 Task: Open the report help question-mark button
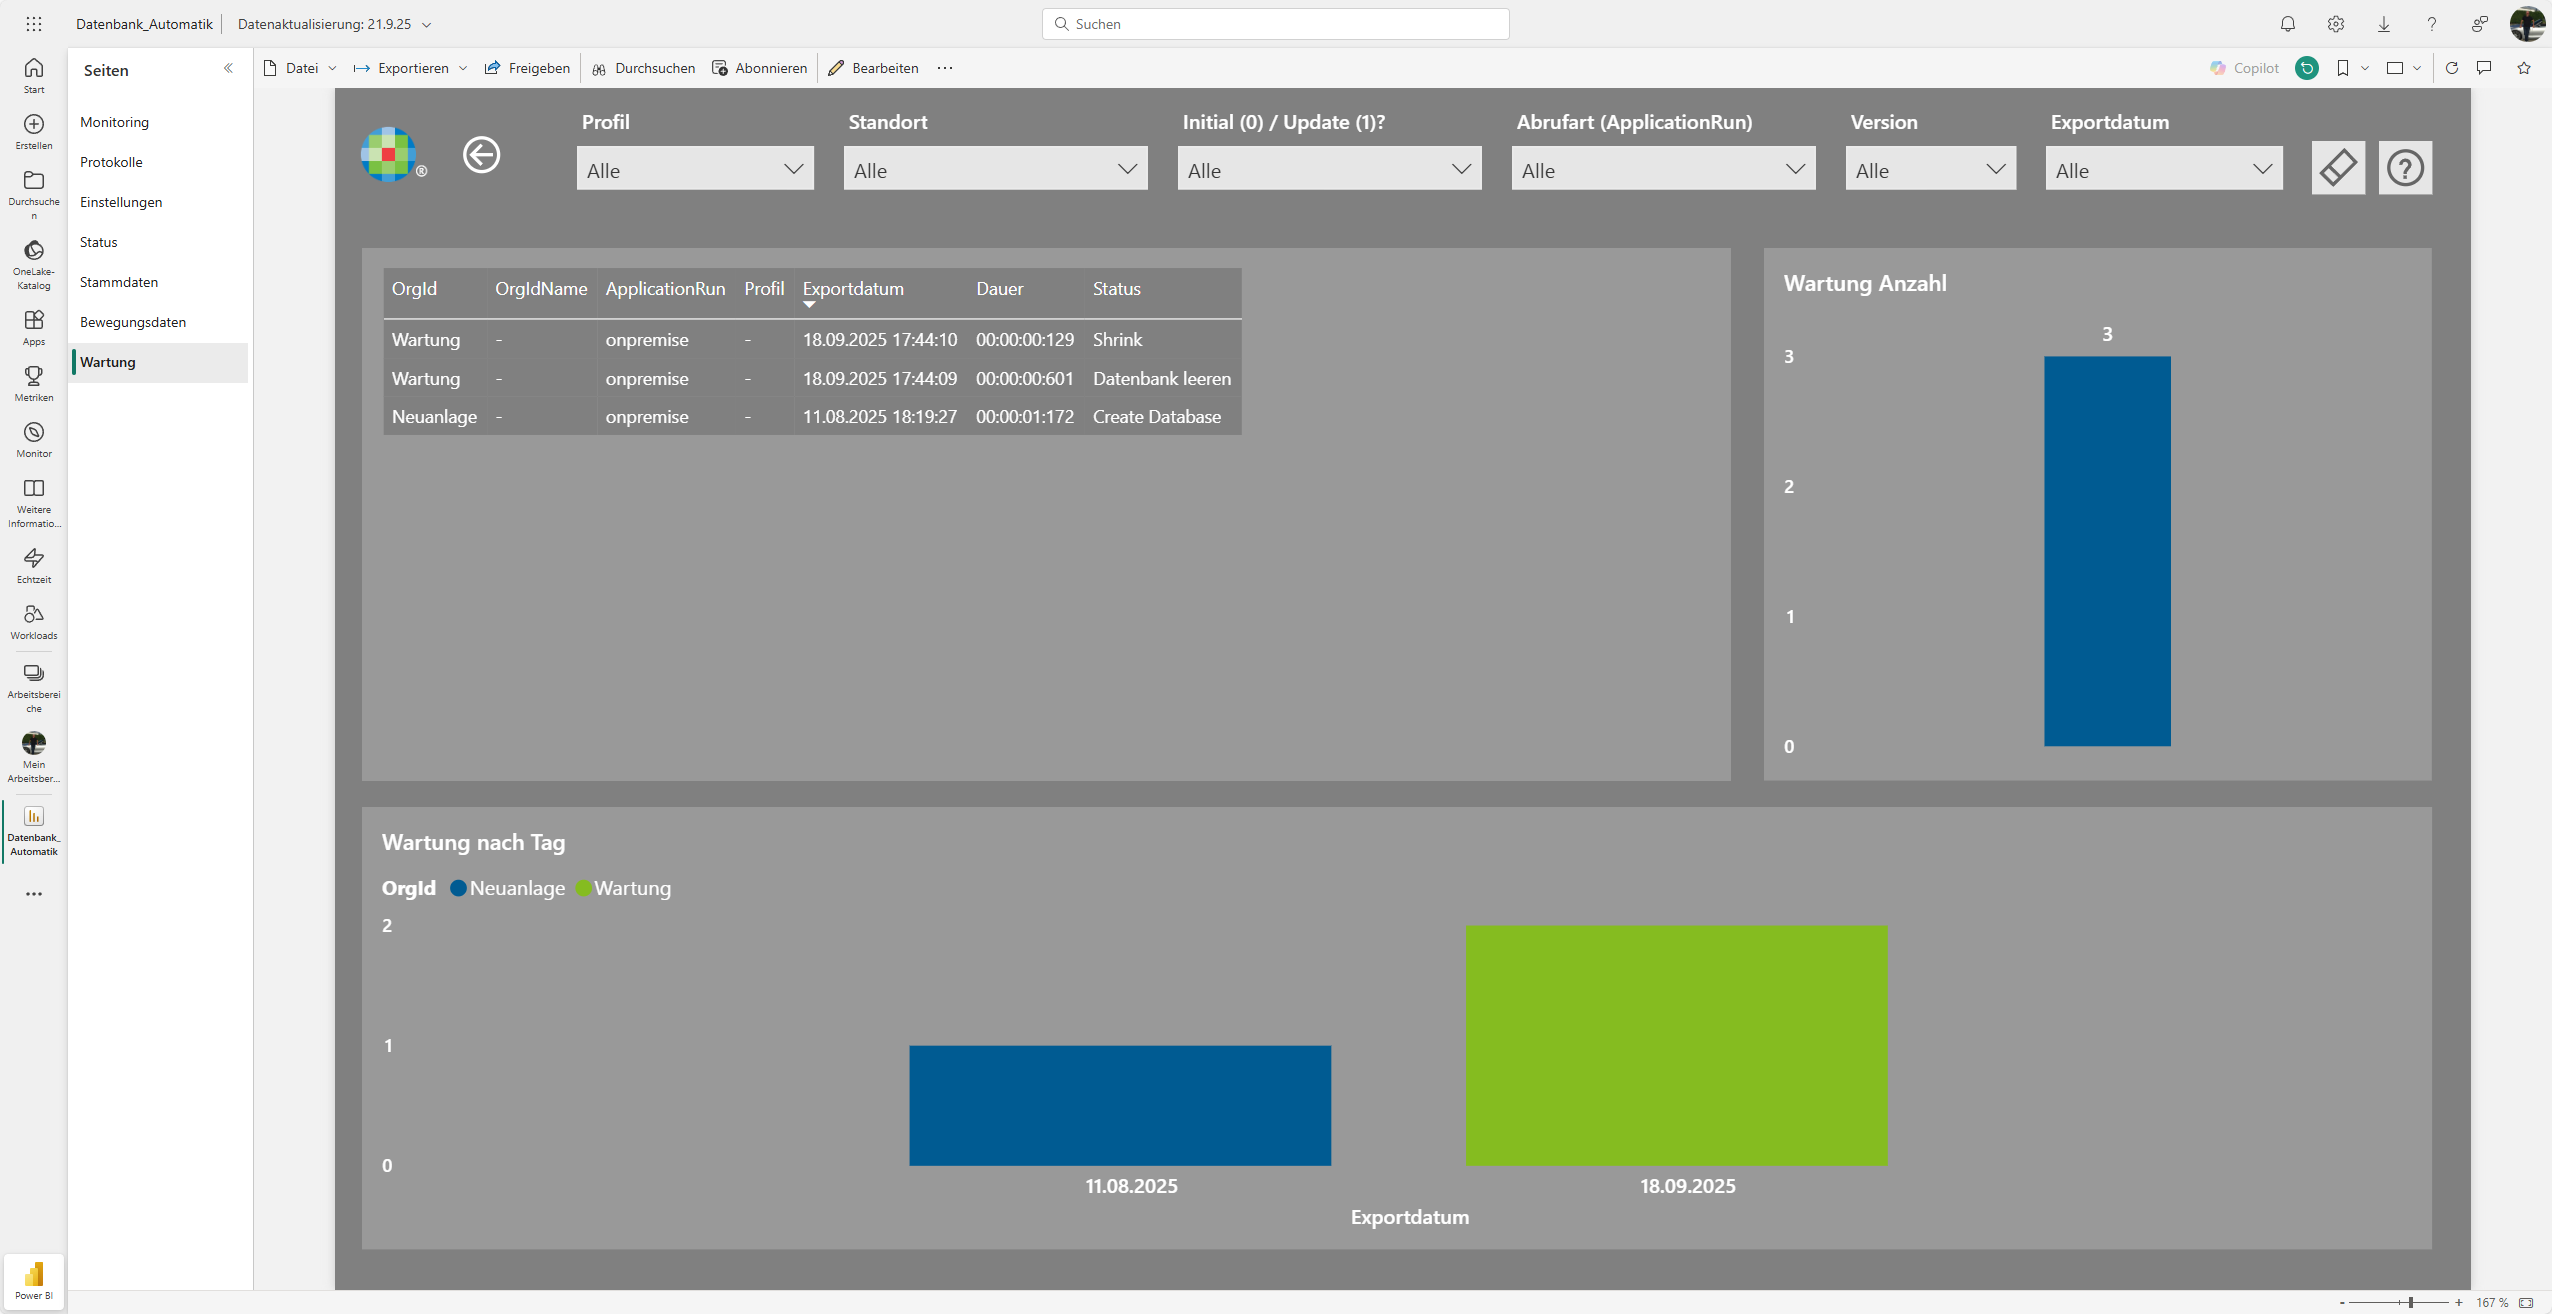(2405, 167)
